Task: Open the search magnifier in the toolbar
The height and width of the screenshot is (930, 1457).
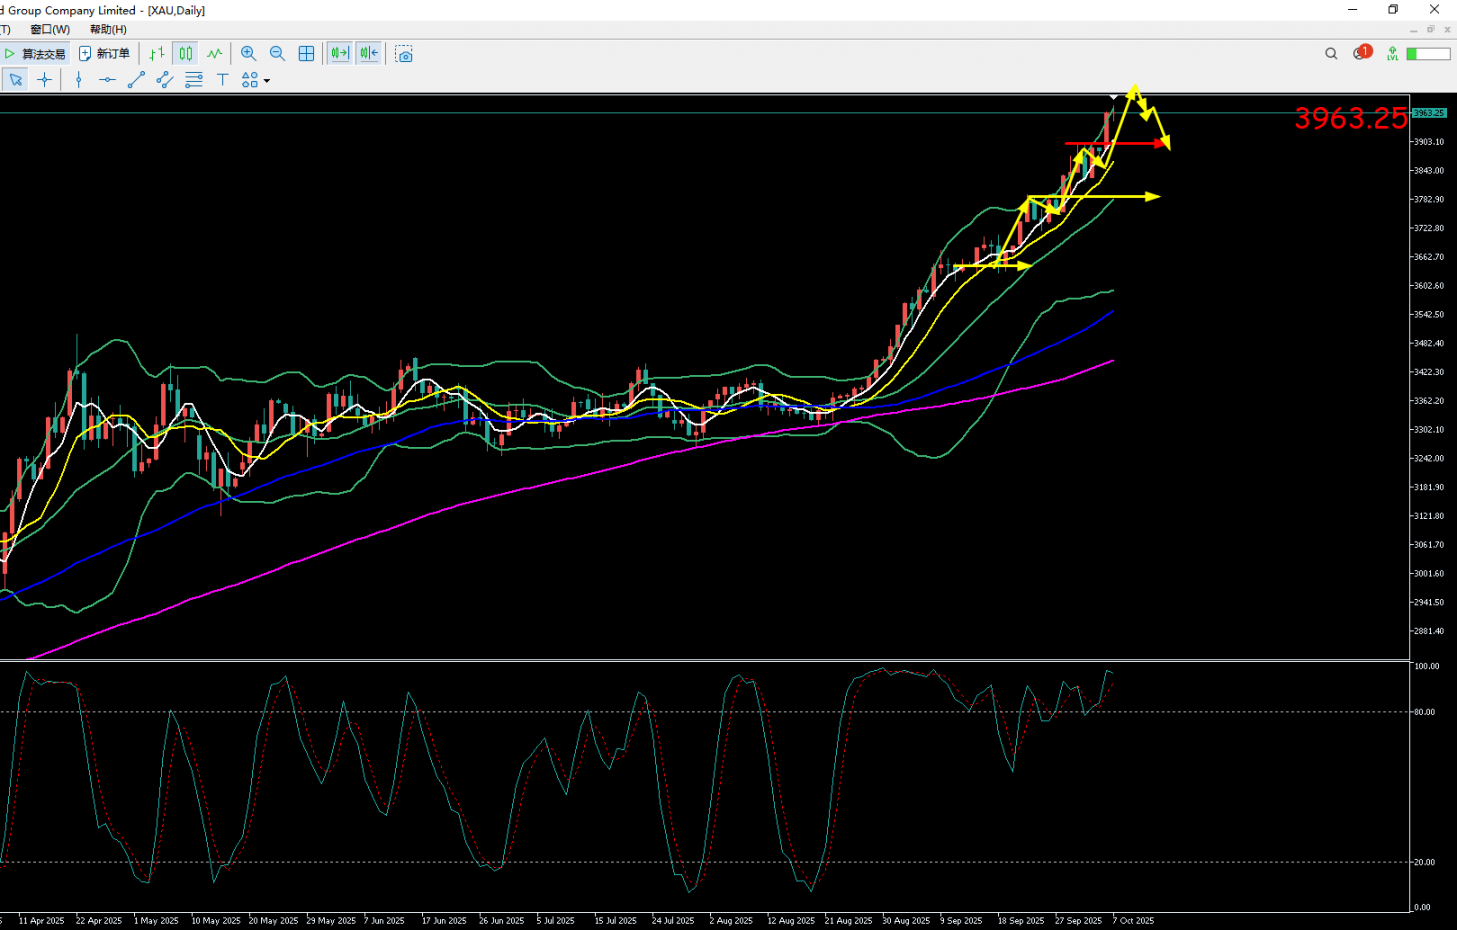Action: tap(1331, 54)
